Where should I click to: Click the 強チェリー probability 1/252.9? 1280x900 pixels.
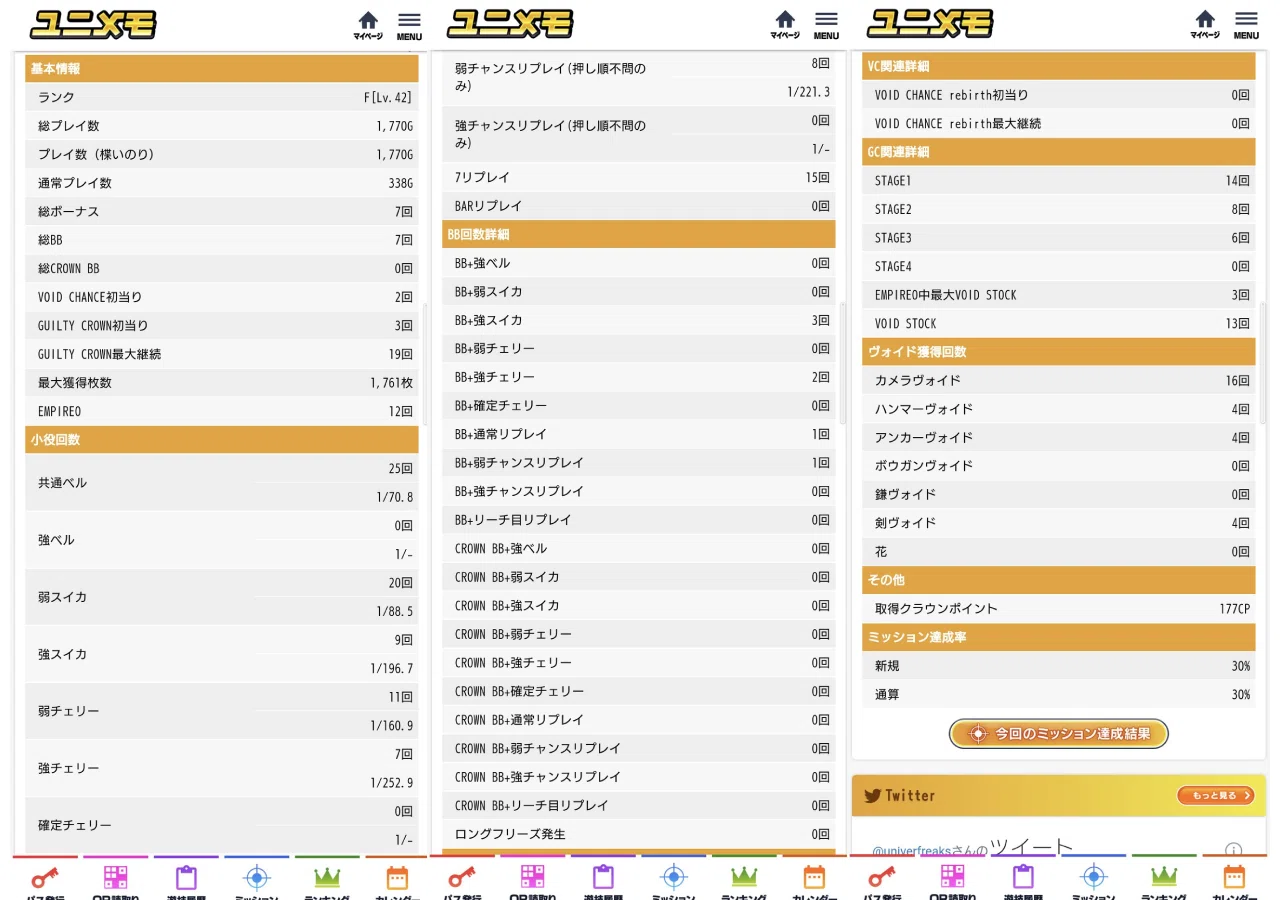[x=392, y=783]
